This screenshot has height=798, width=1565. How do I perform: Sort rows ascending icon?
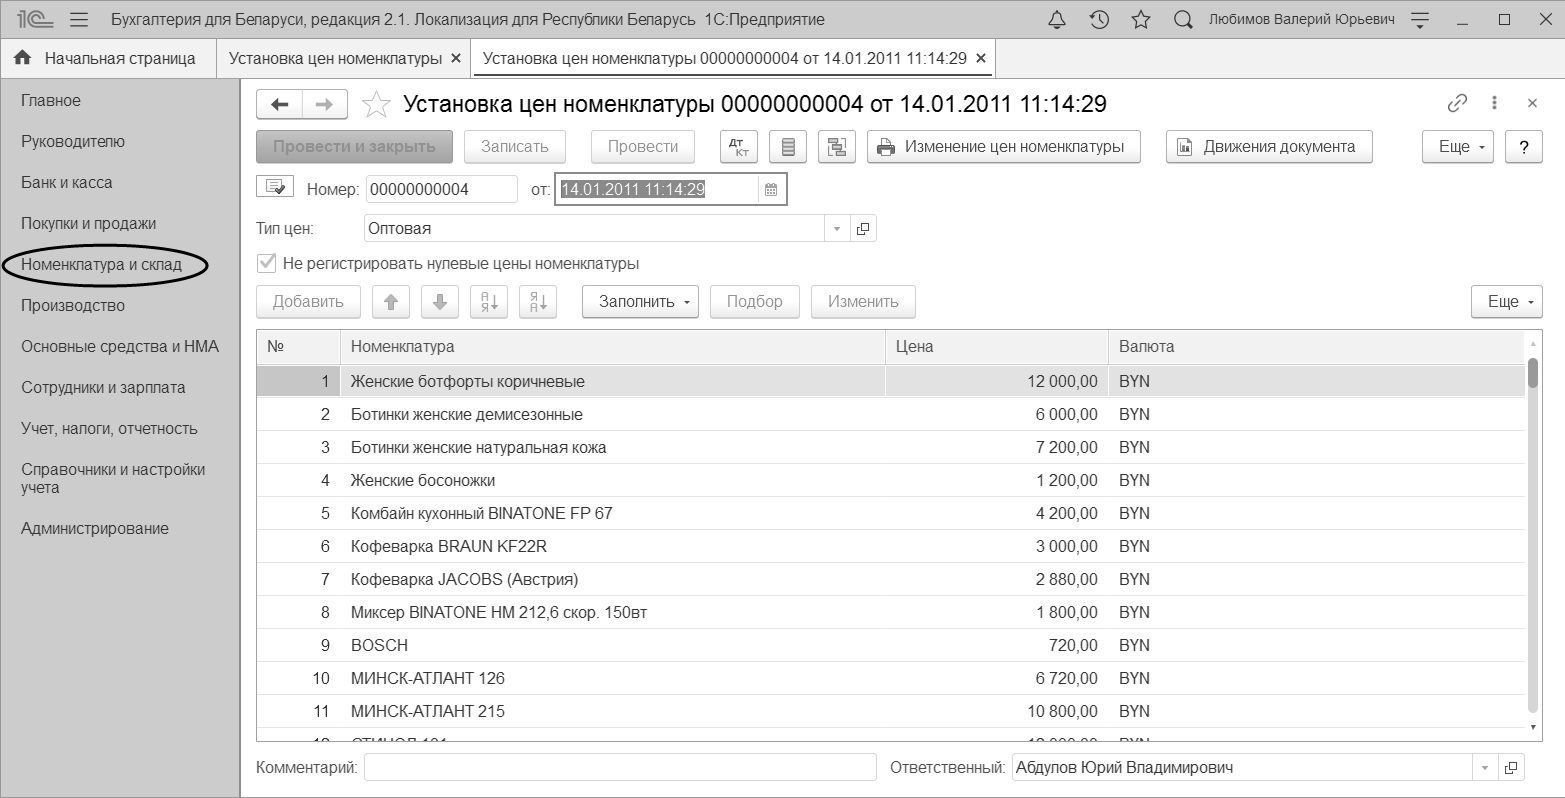click(489, 302)
